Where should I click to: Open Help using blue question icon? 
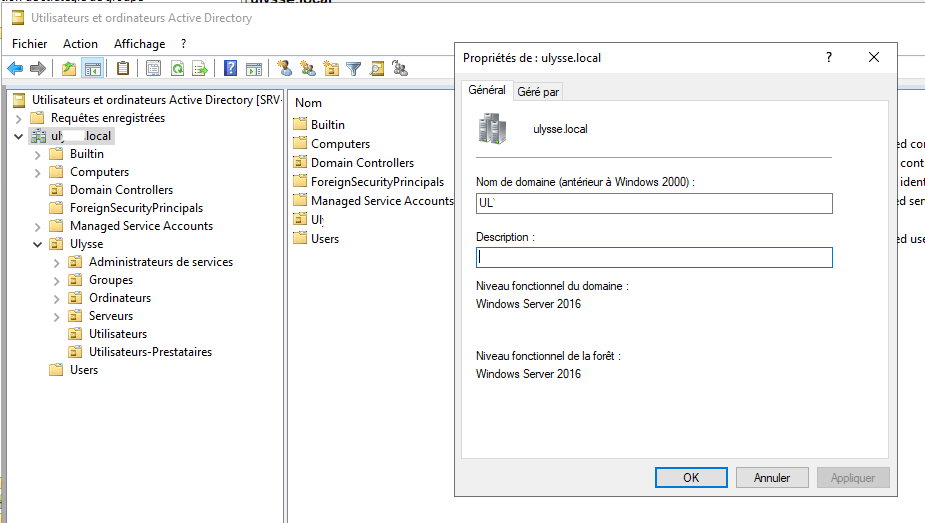click(231, 68)
